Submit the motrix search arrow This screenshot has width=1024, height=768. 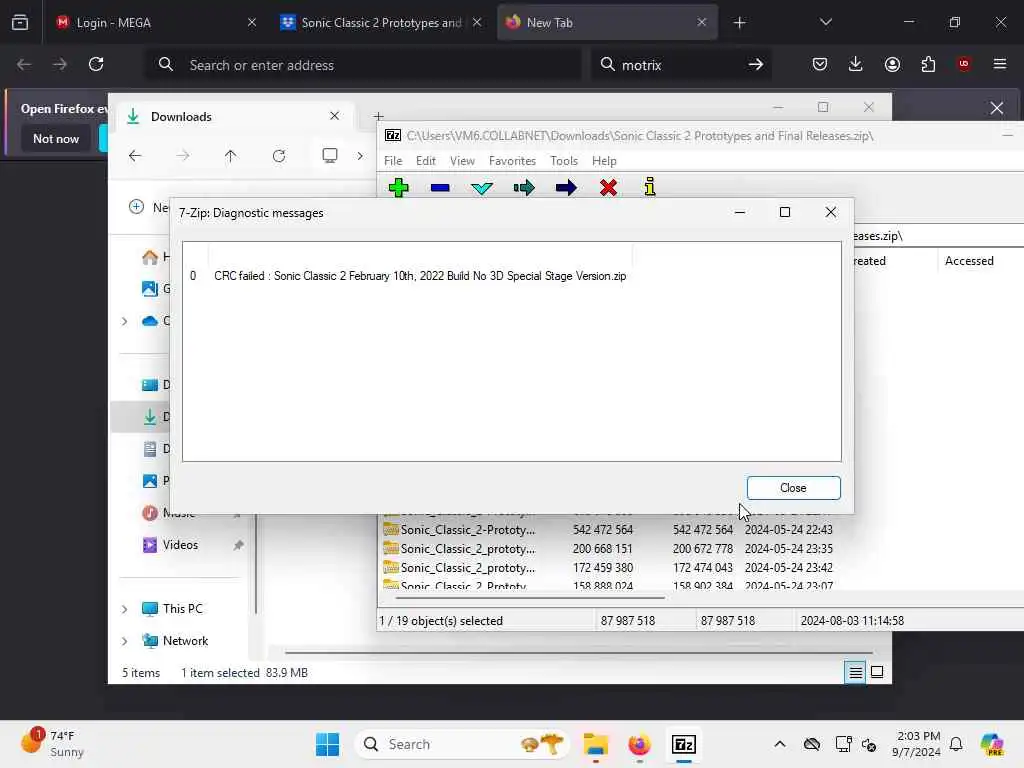pyautogui.click(x=756, y=64)
